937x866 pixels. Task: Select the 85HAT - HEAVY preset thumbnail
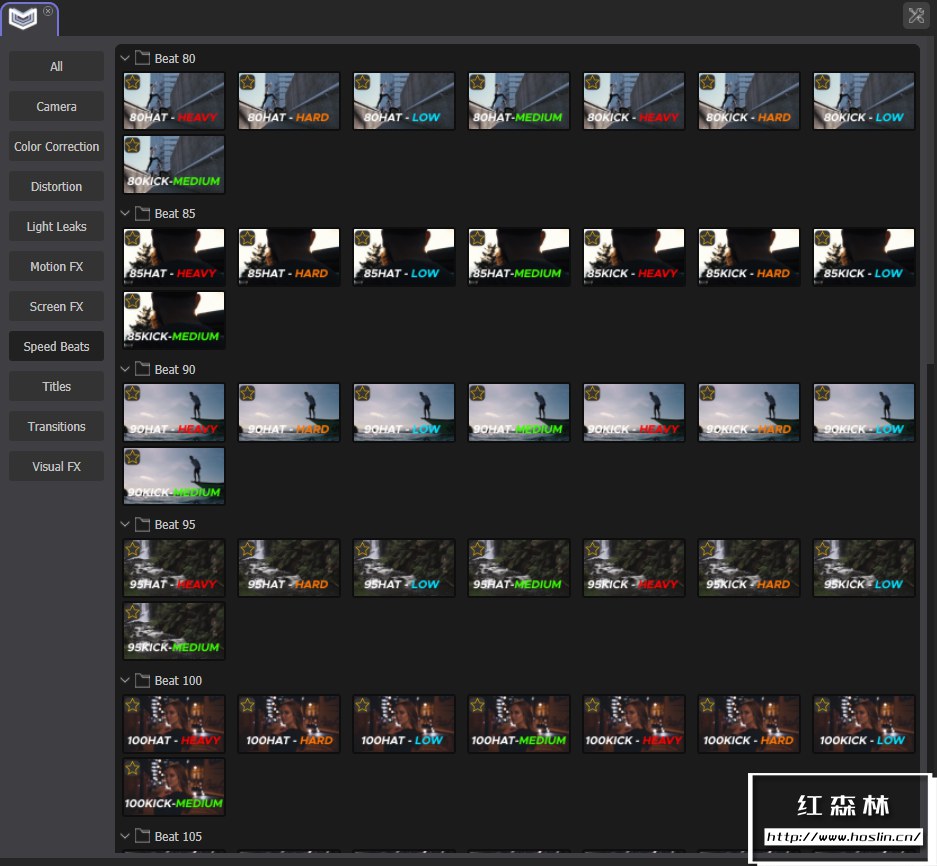174,257
